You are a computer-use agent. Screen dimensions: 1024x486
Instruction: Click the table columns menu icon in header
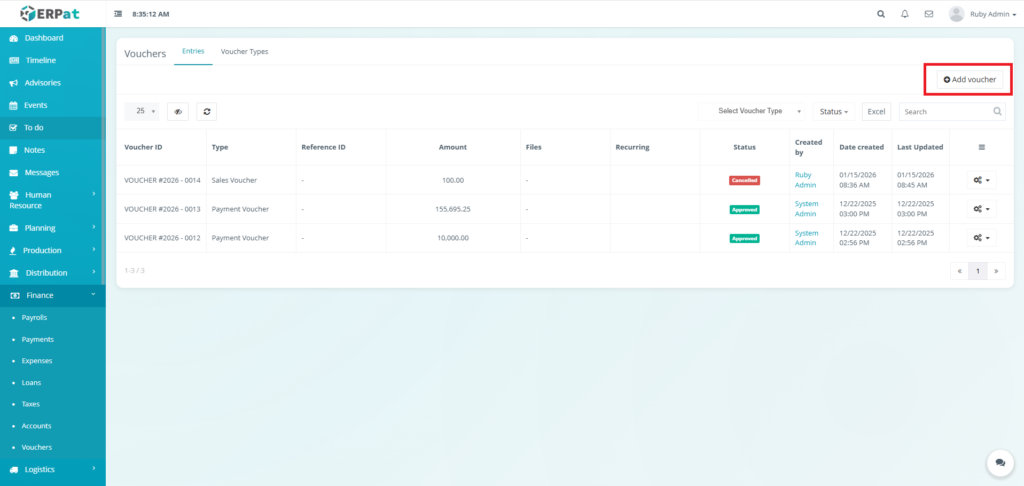[981, 147]
